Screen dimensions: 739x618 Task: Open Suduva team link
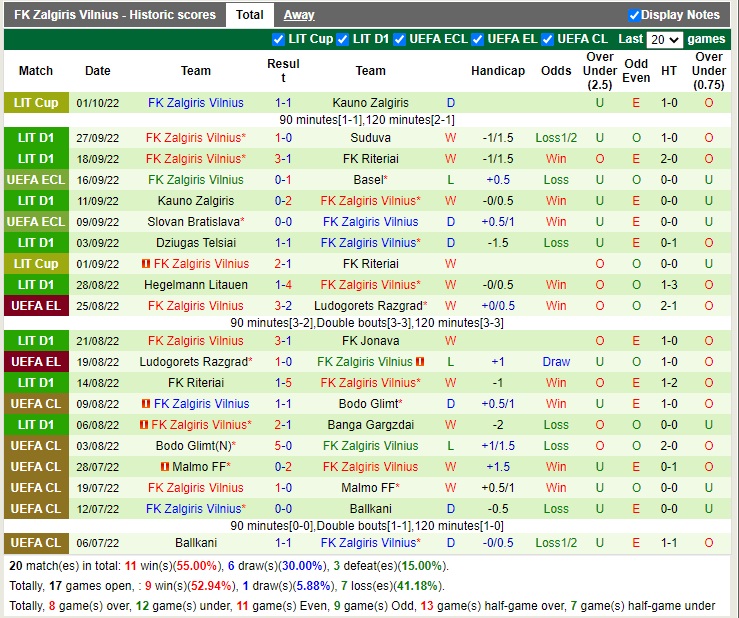[370, 138]
